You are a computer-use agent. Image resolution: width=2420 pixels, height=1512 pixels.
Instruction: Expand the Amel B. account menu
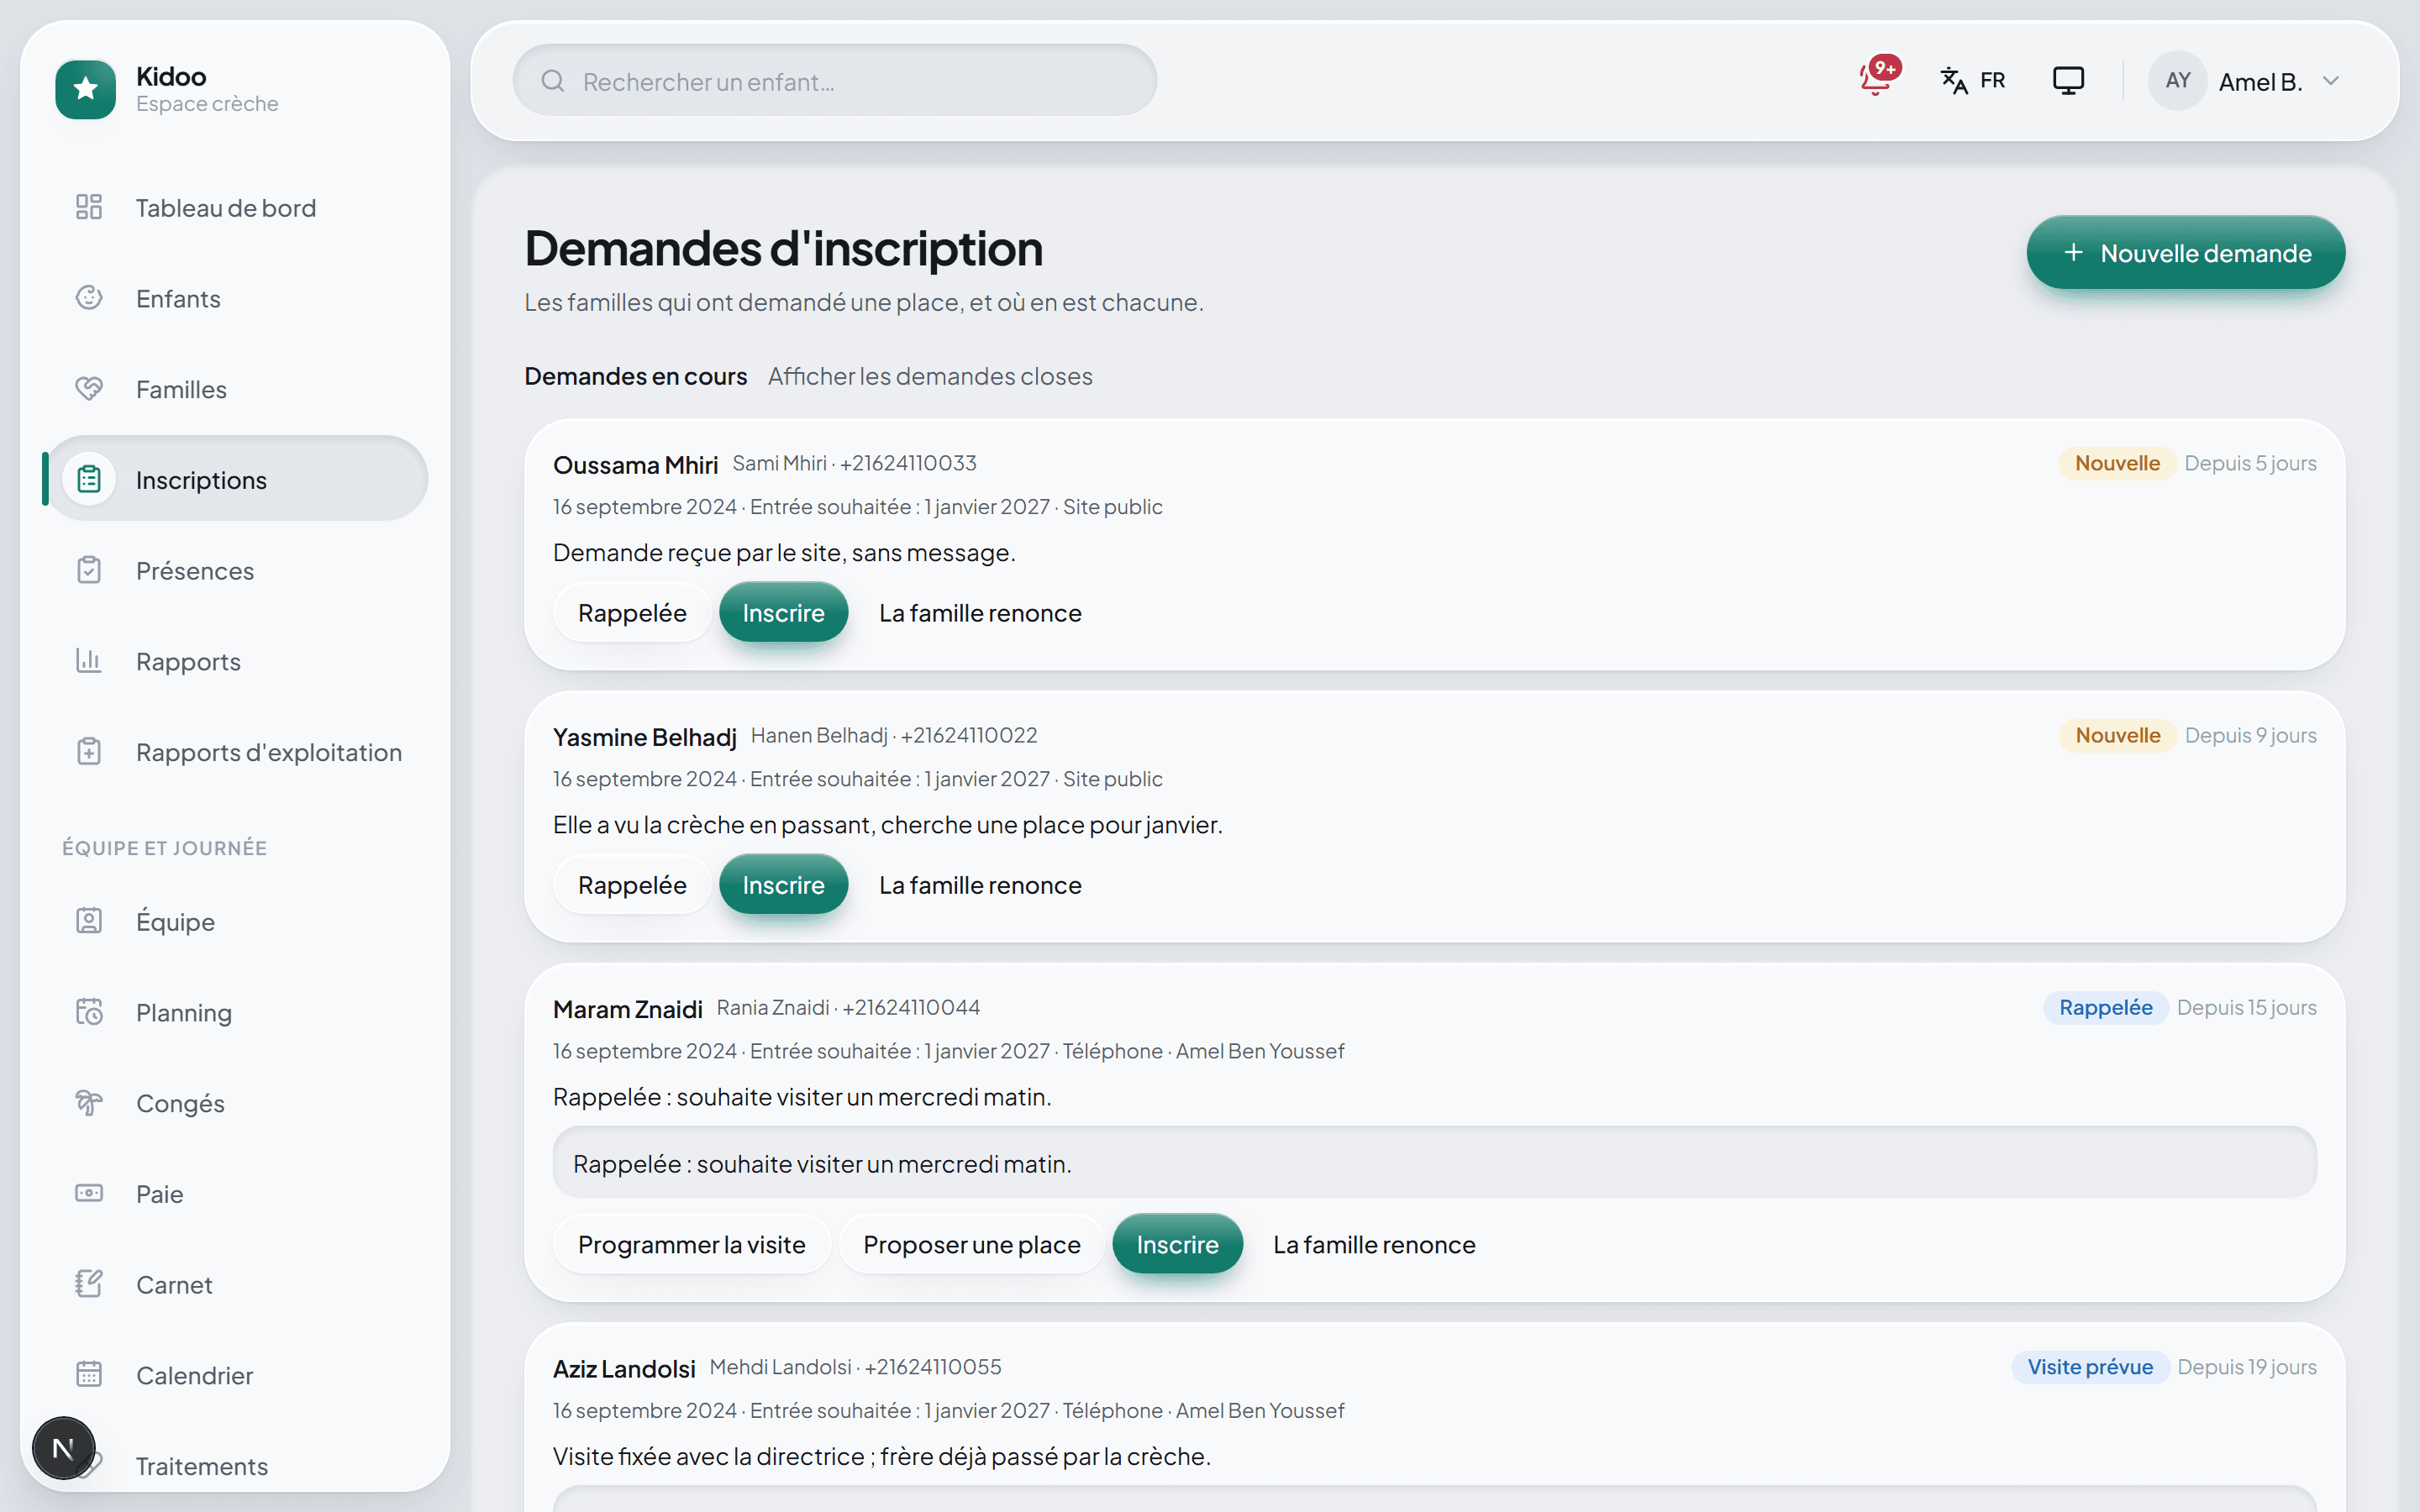[x=2245, y=80]
